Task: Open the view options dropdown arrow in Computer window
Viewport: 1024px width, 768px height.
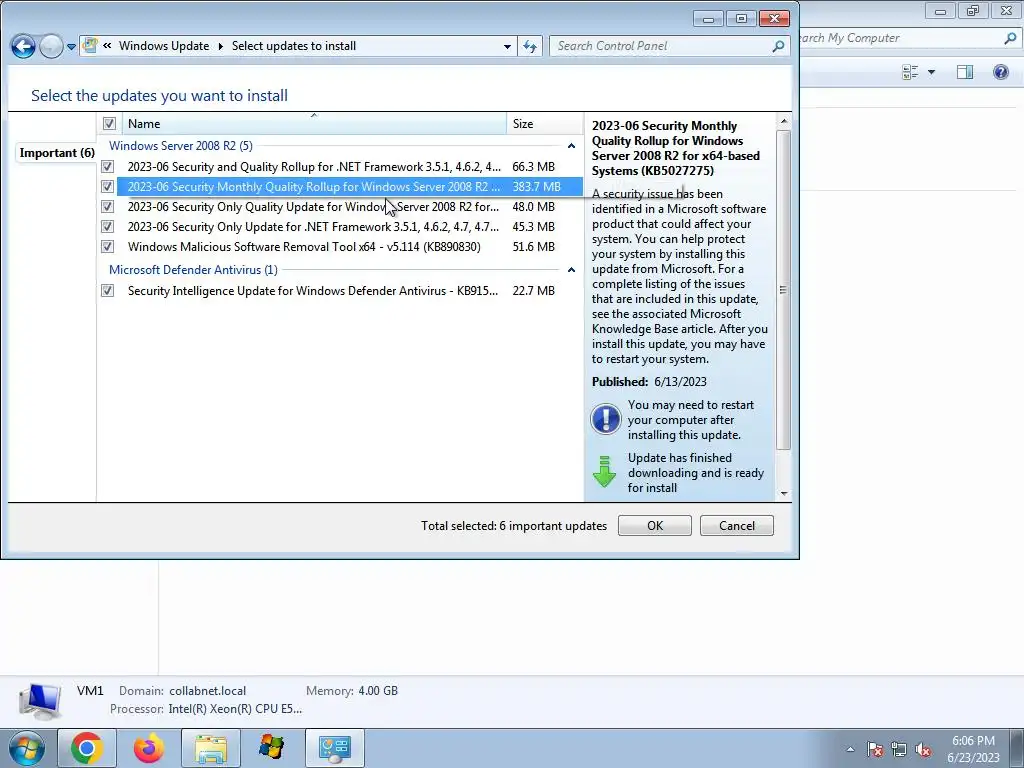Action: pos(931,72)
